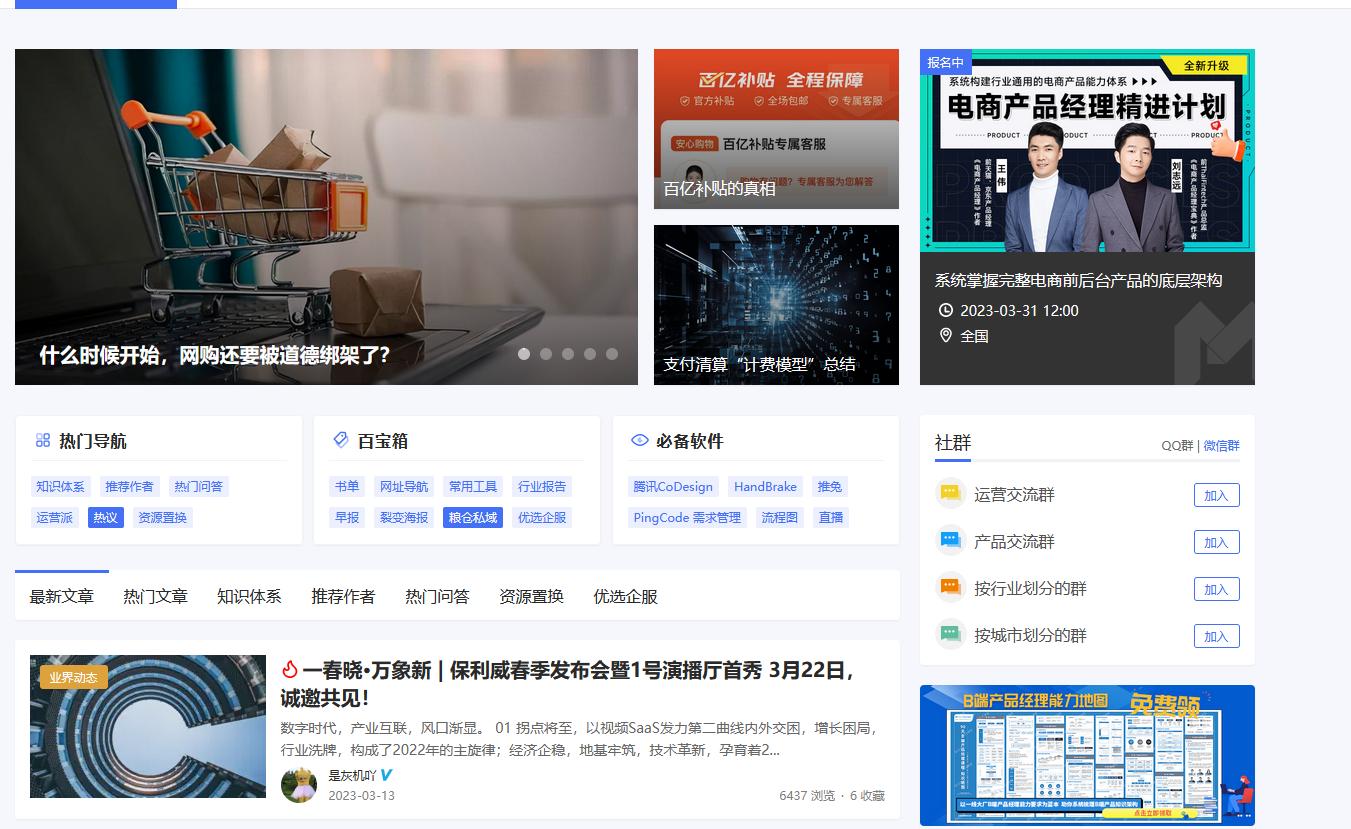Click the 百宝箱 tag icon

[341, 439]
